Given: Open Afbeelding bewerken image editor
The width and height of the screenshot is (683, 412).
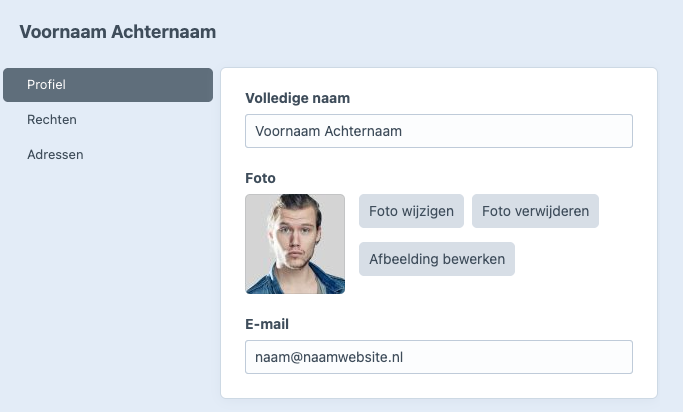Looking at the screenshot, I should point(436,259).
